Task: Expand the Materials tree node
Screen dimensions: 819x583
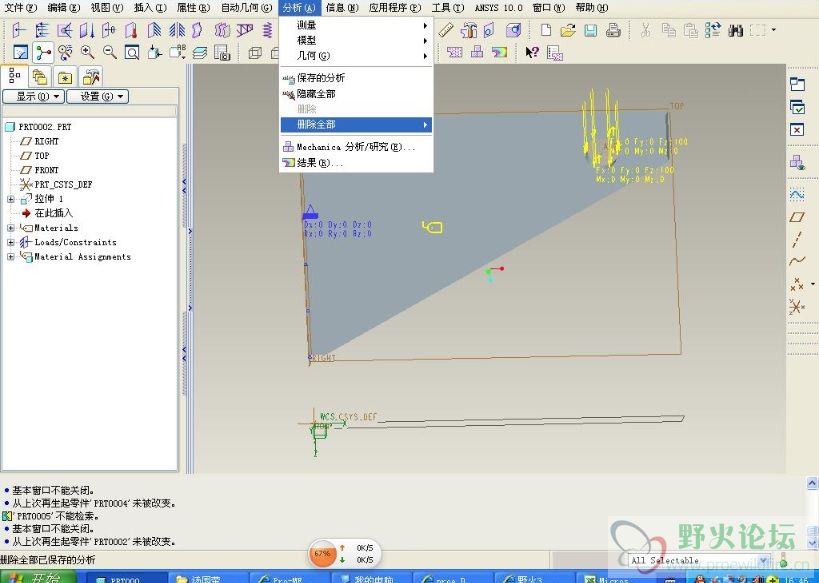Action: pos(11,228)
